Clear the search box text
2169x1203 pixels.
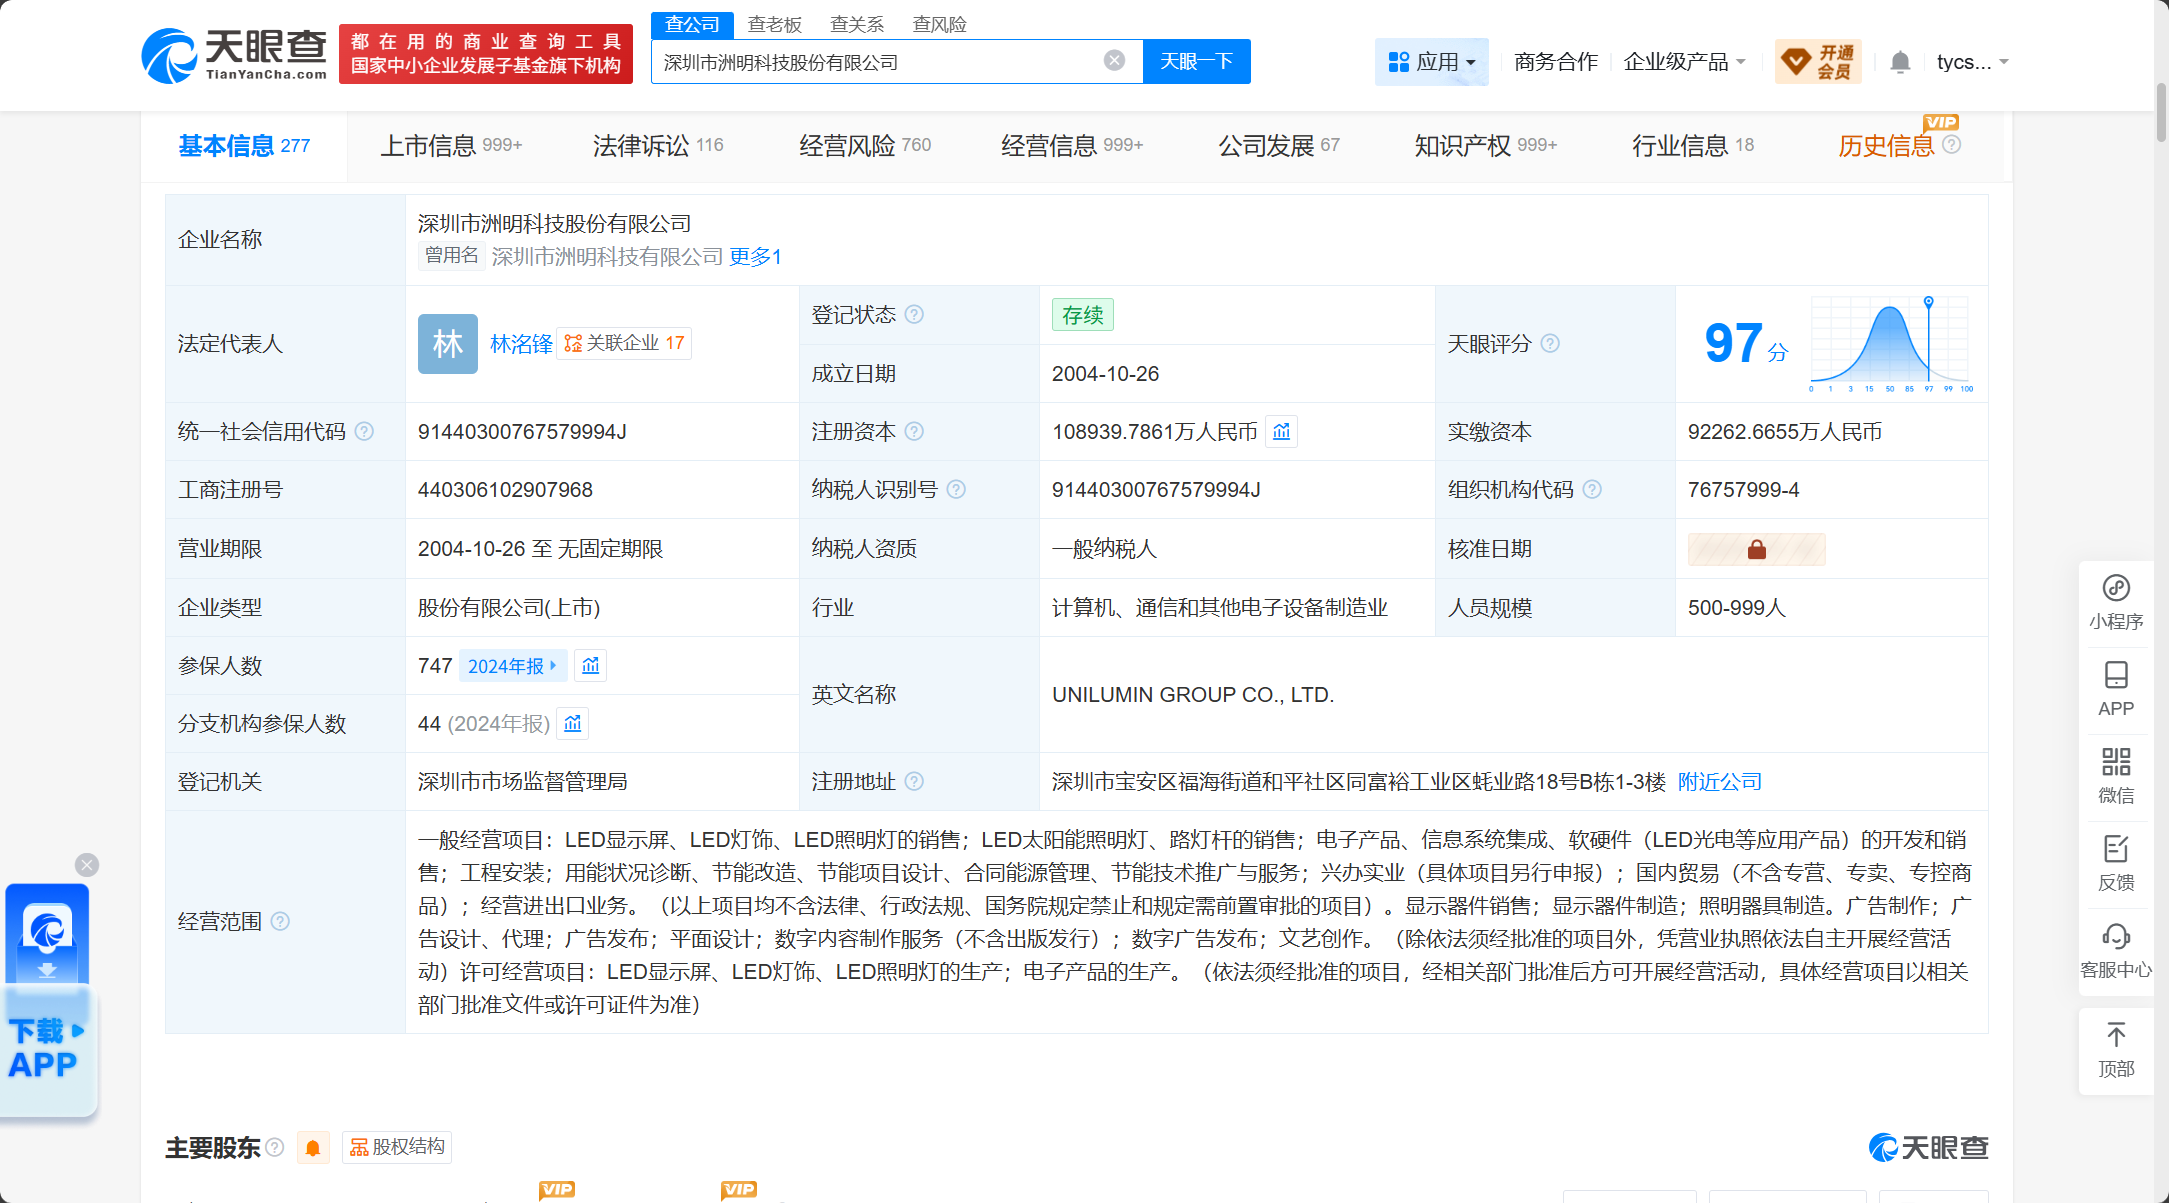point(1114,61)
